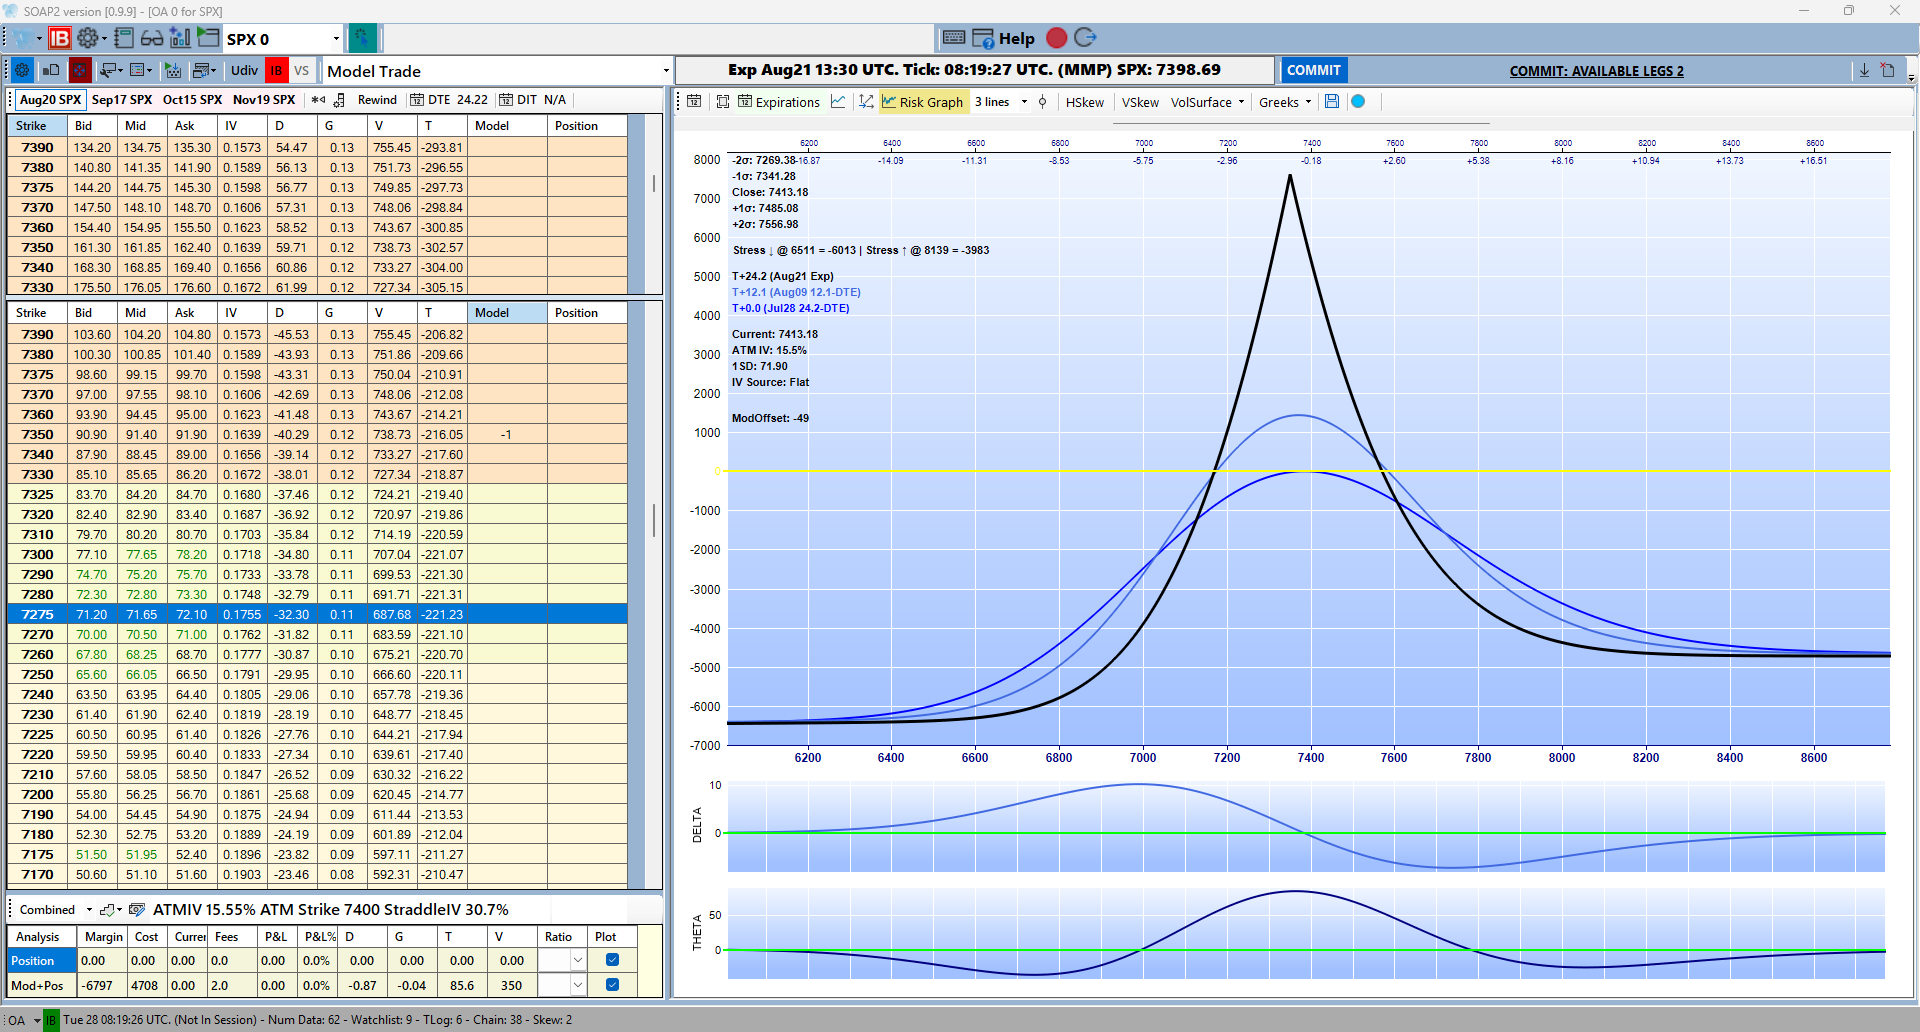
Task: Click the keyboard icon beside Help
Action: (x=954, y=38)
